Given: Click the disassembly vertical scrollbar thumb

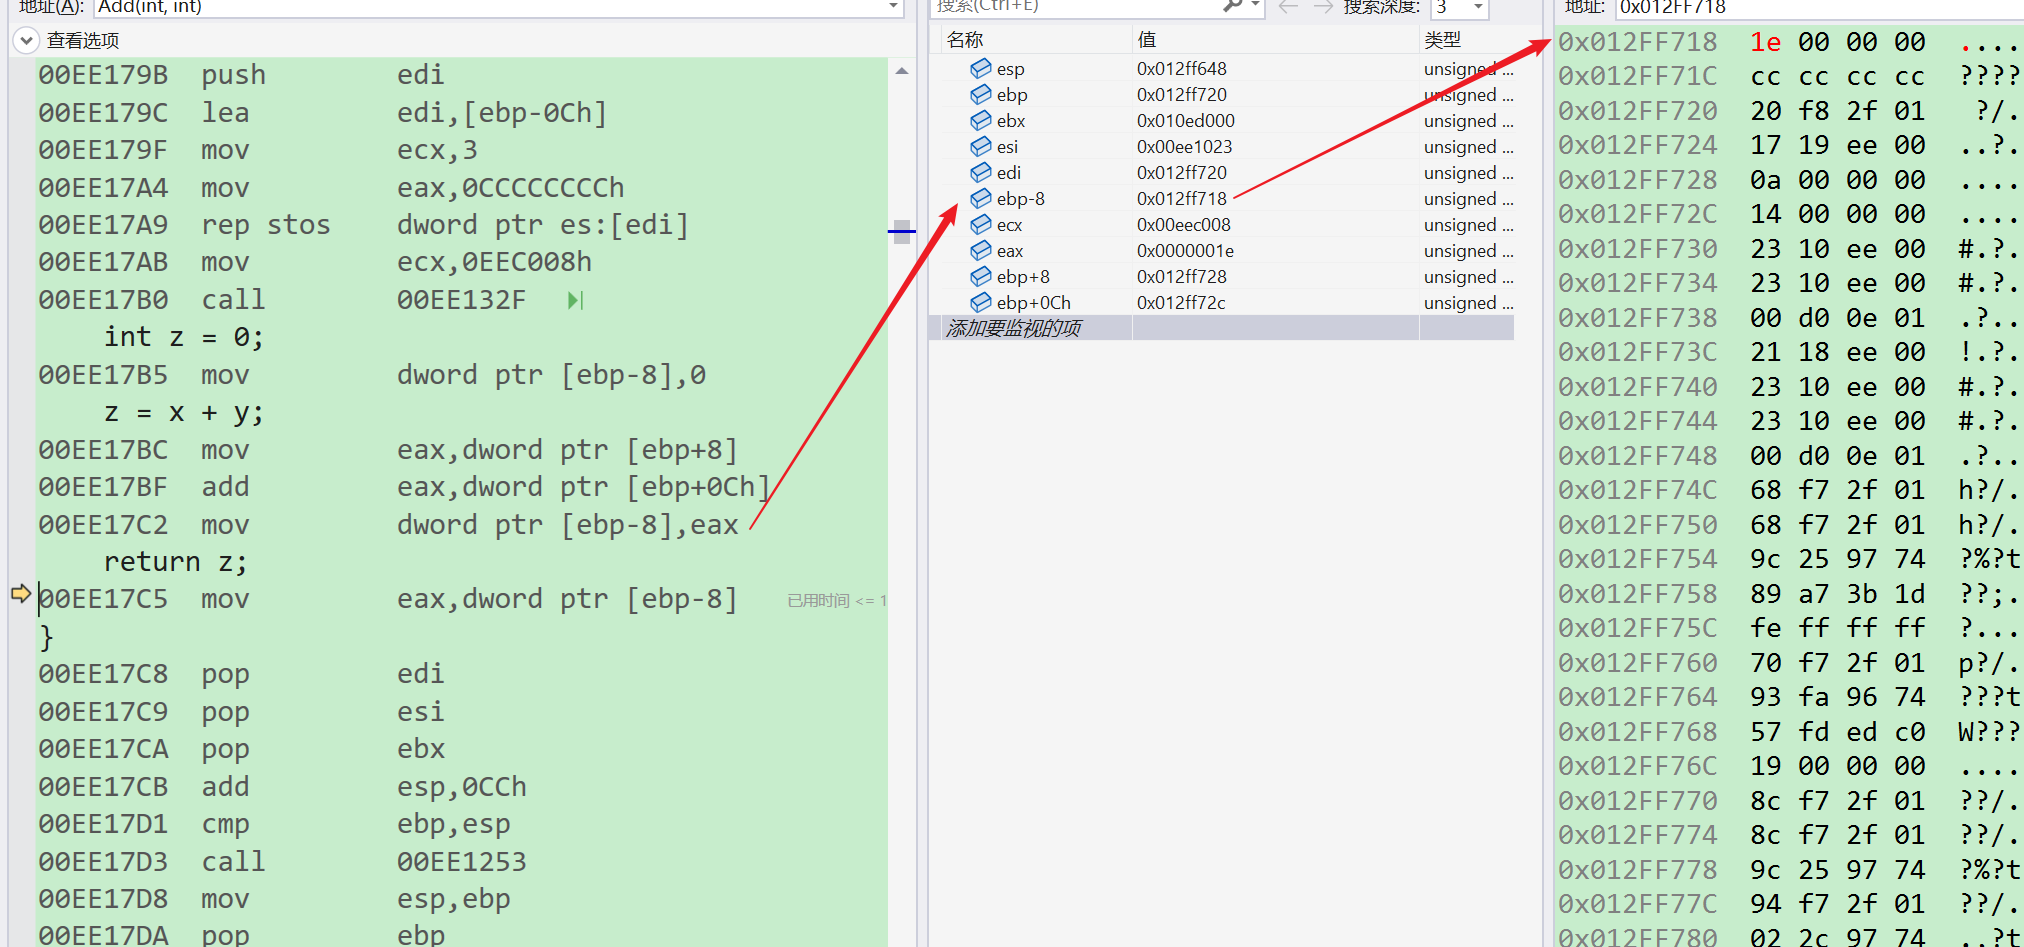Looking at the screenshot, I should (x=902, y=232).
